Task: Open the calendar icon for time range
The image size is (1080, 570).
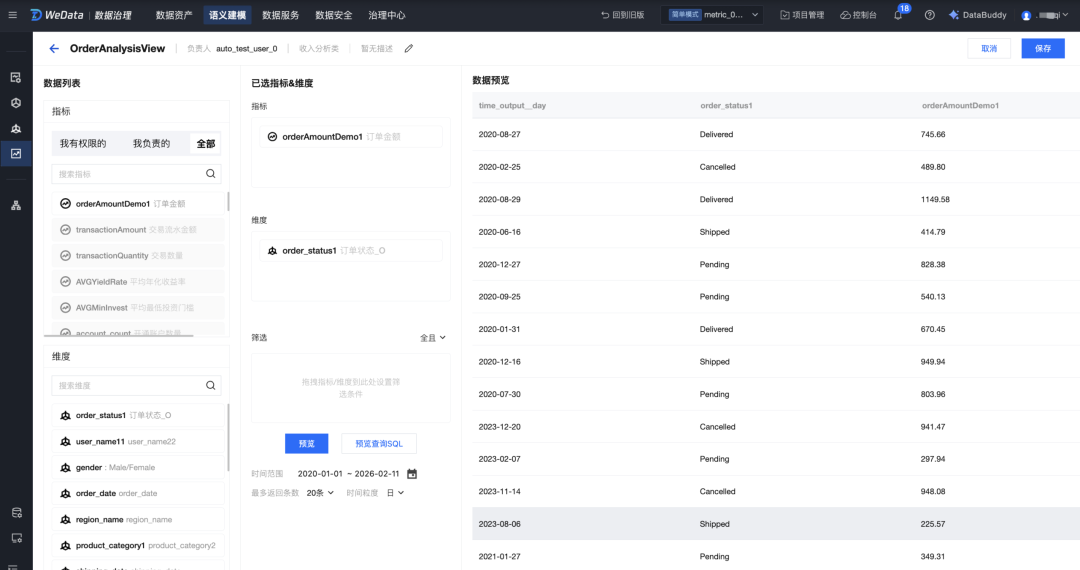Action: click(412, 474)
